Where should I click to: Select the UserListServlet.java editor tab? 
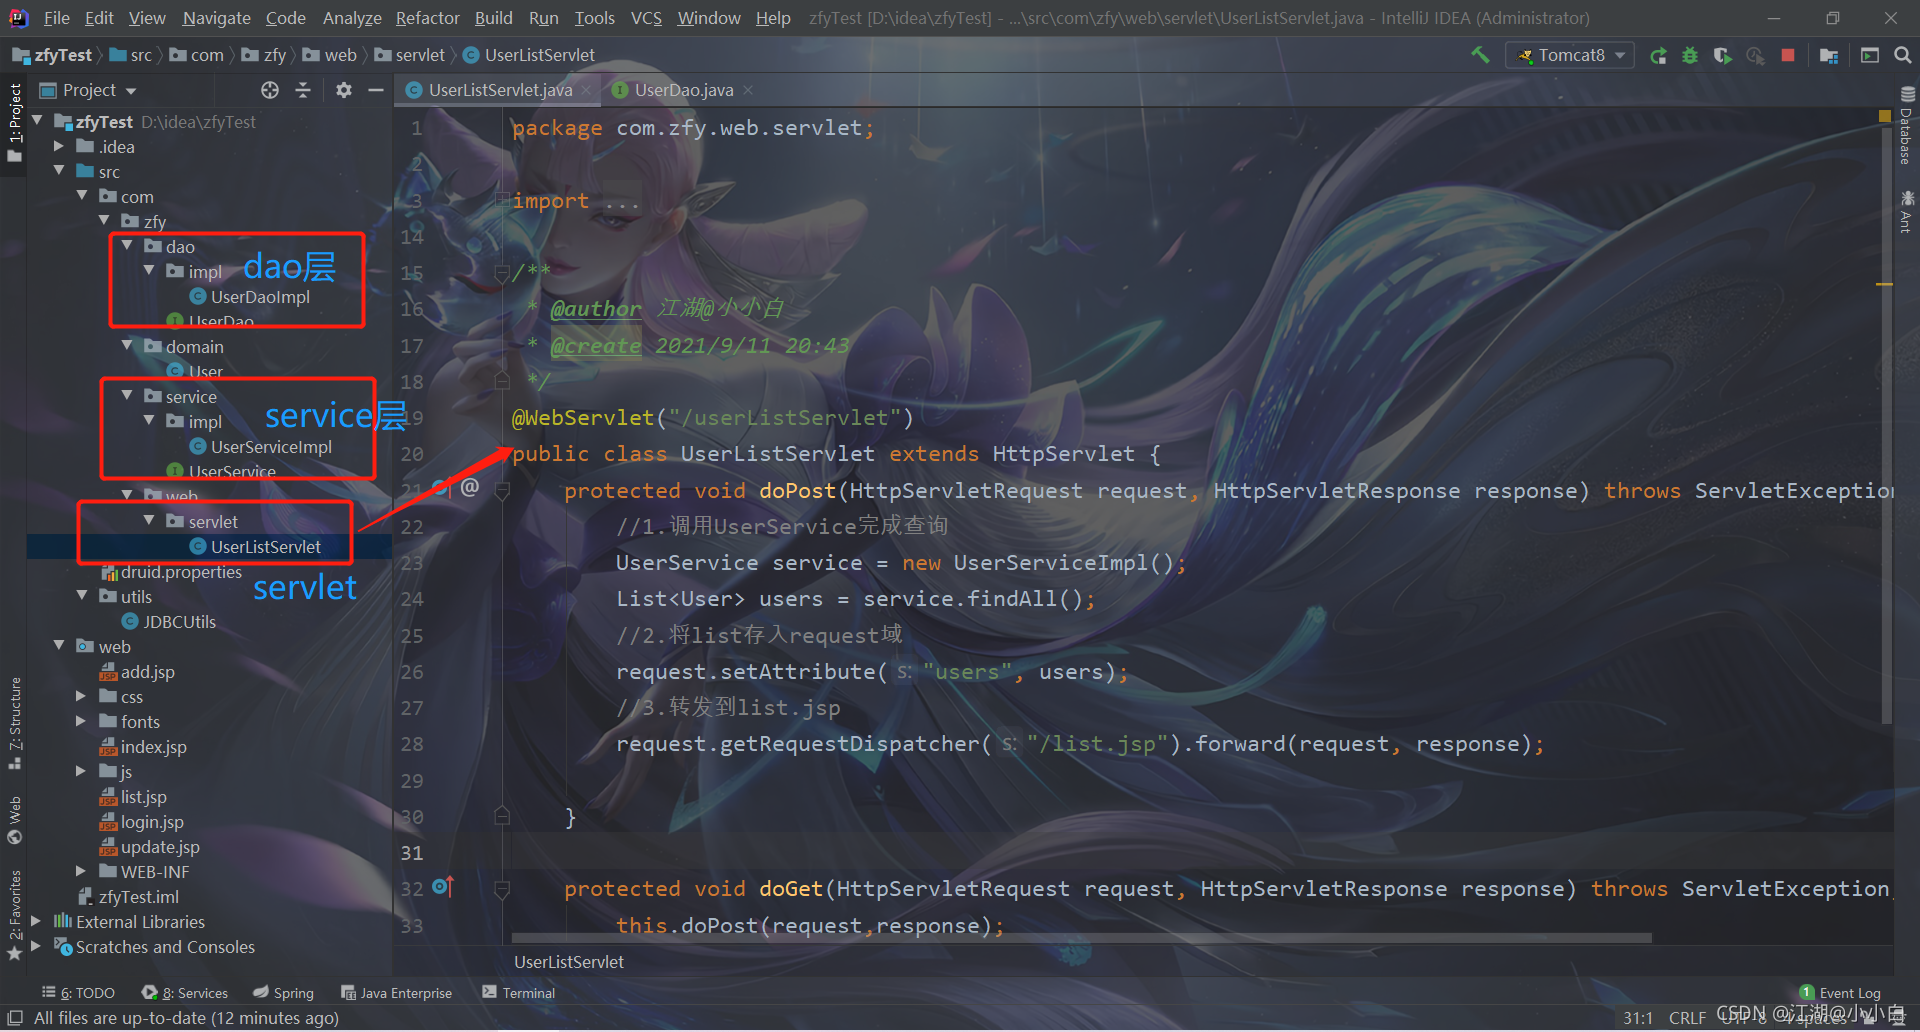[x=500, y=90]
